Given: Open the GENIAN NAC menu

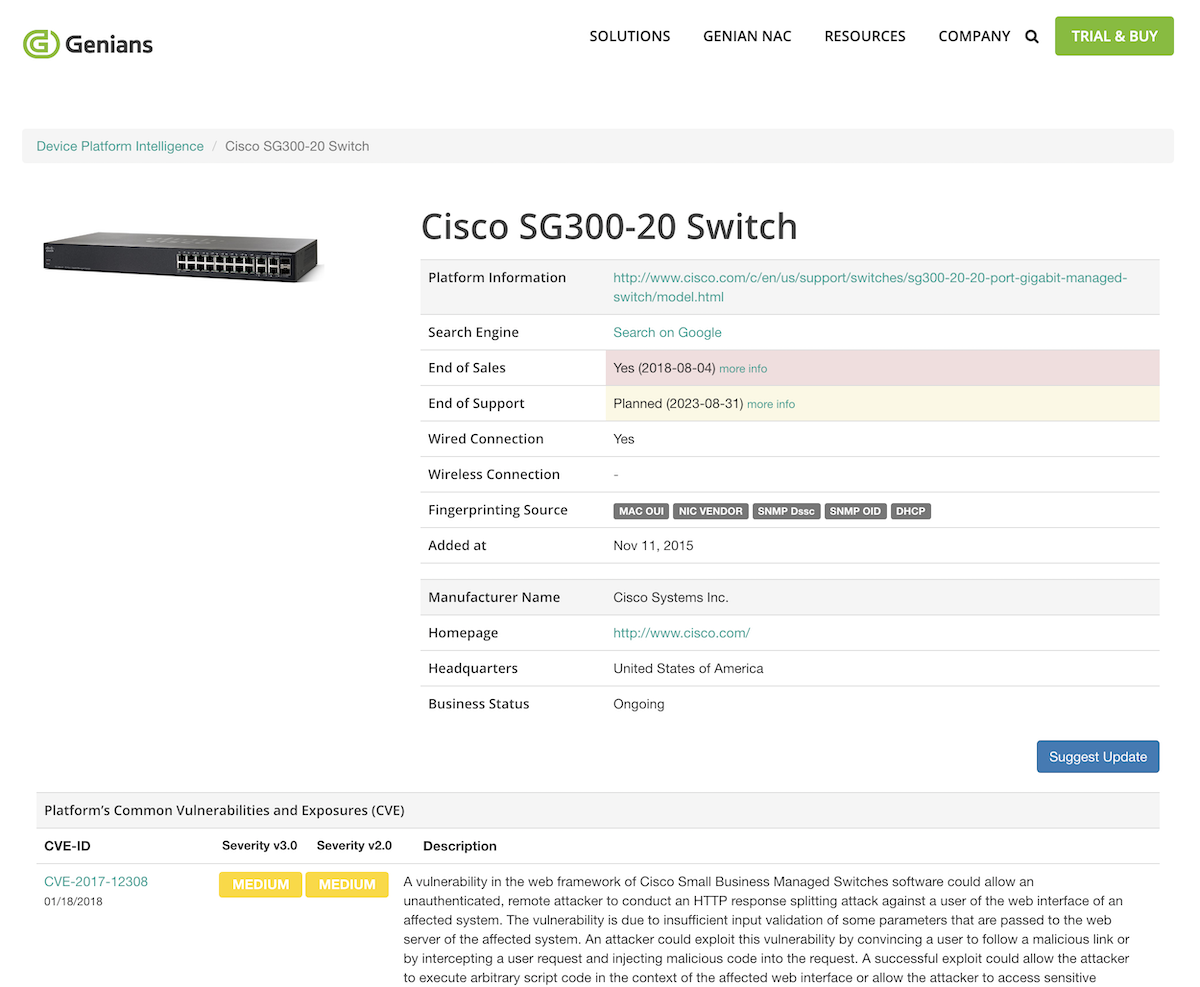Looking at the screenshot, I should click(747, 36).
